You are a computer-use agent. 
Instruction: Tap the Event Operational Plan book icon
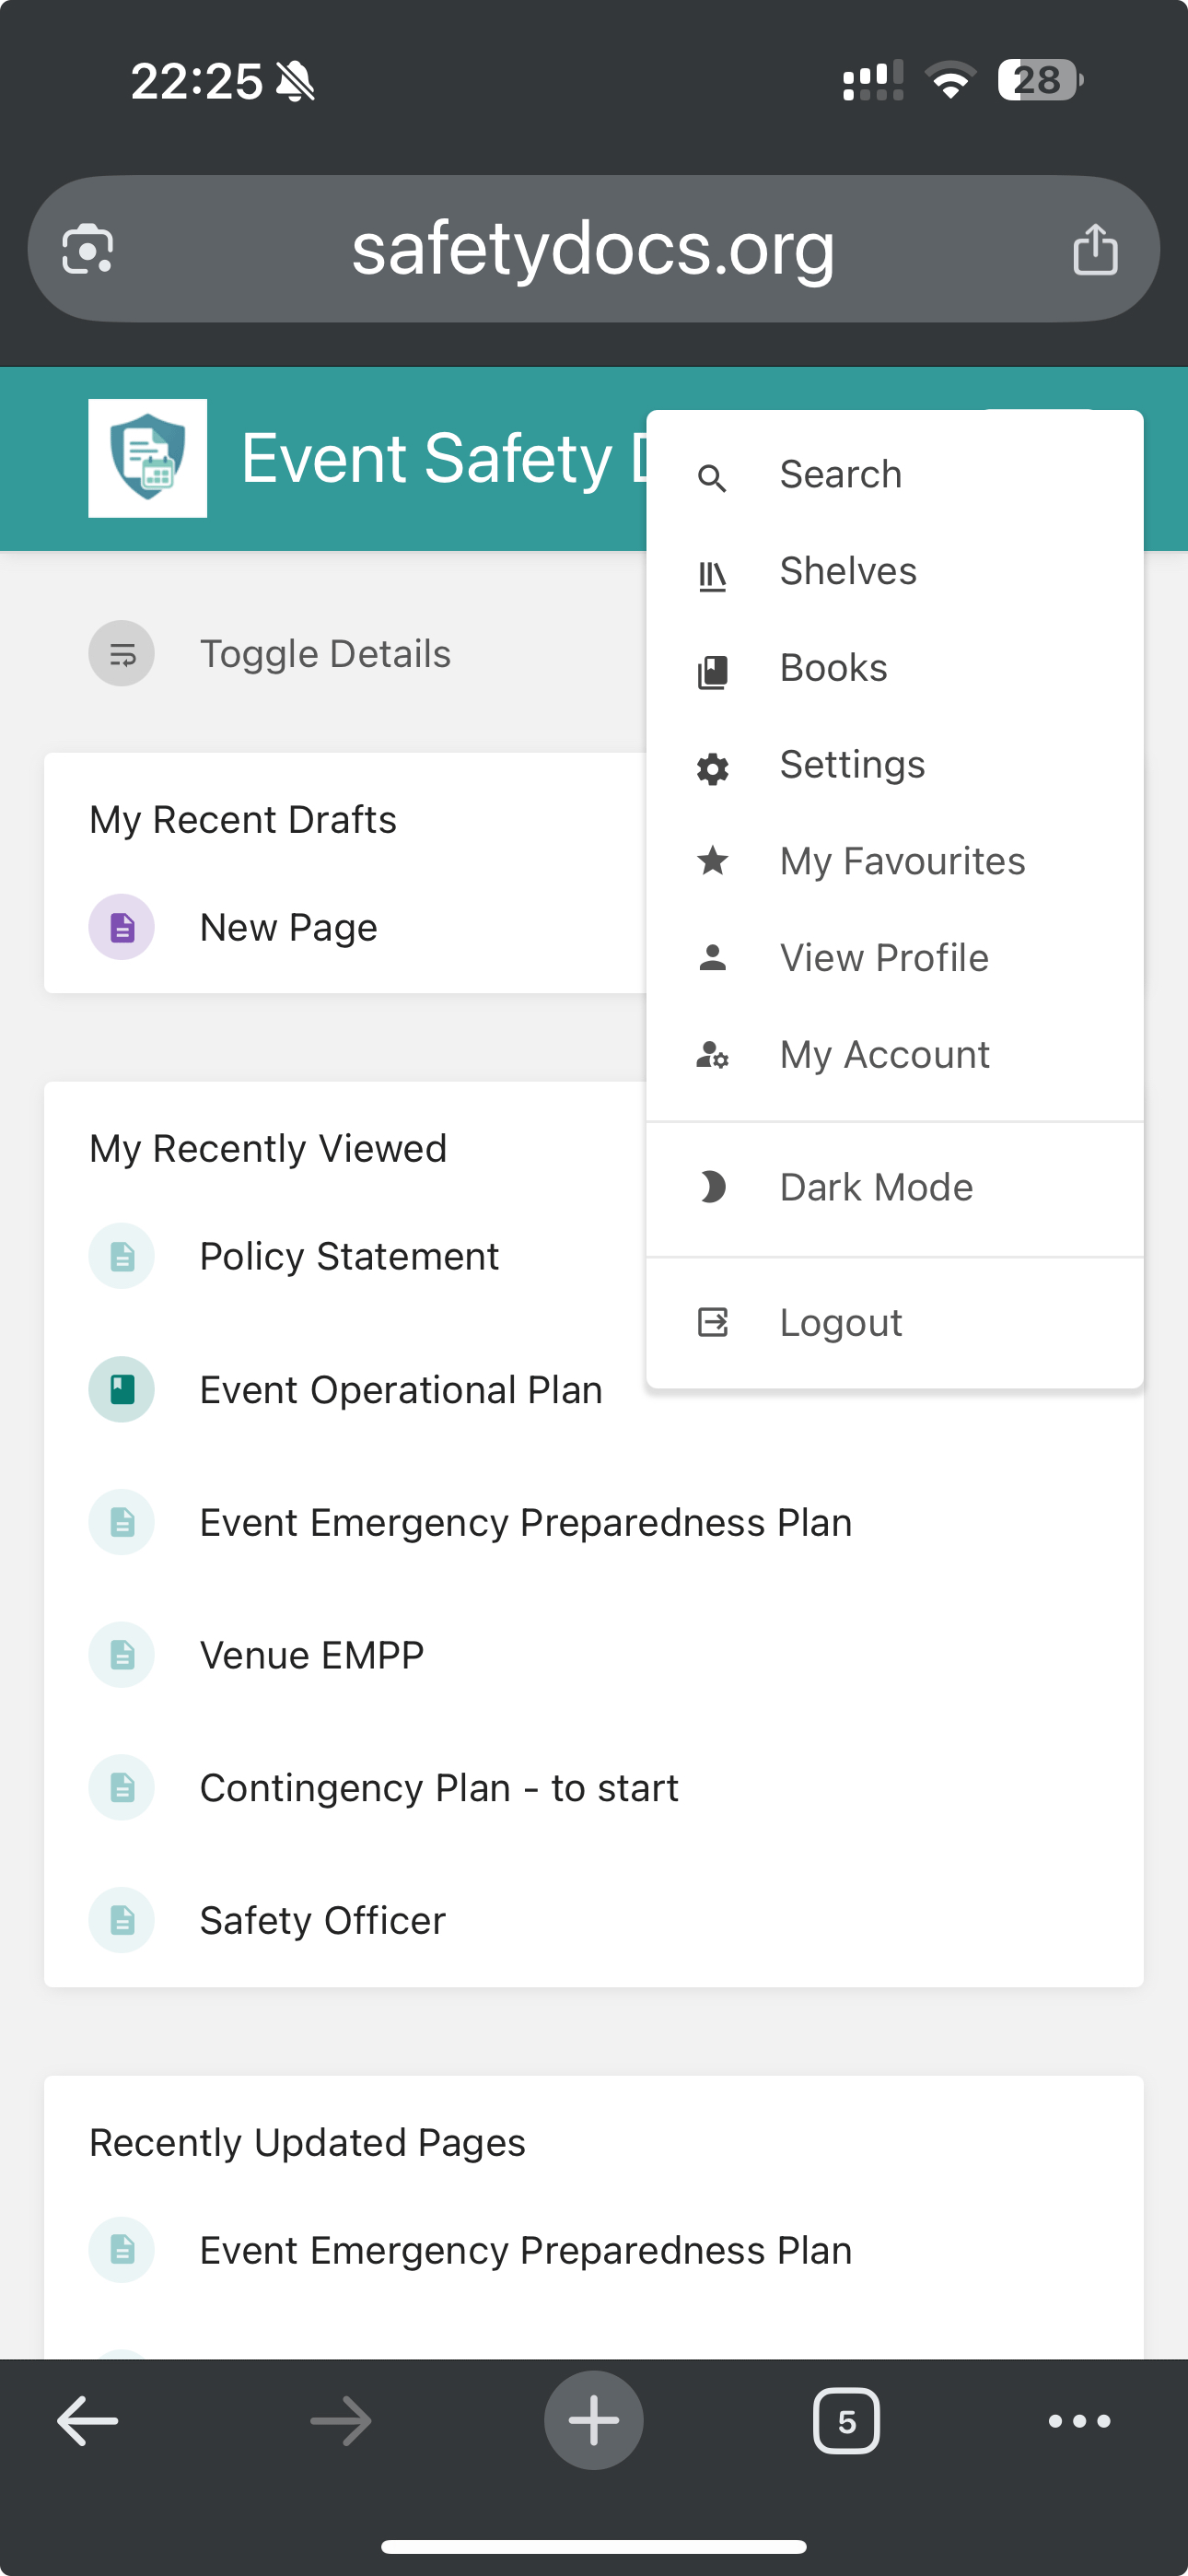(122, 1389)
